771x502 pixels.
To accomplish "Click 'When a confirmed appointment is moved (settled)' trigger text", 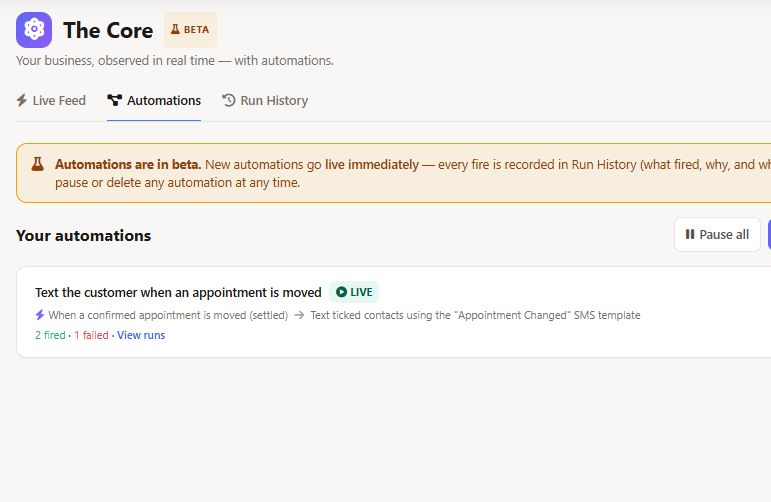I will click(168, 315).
